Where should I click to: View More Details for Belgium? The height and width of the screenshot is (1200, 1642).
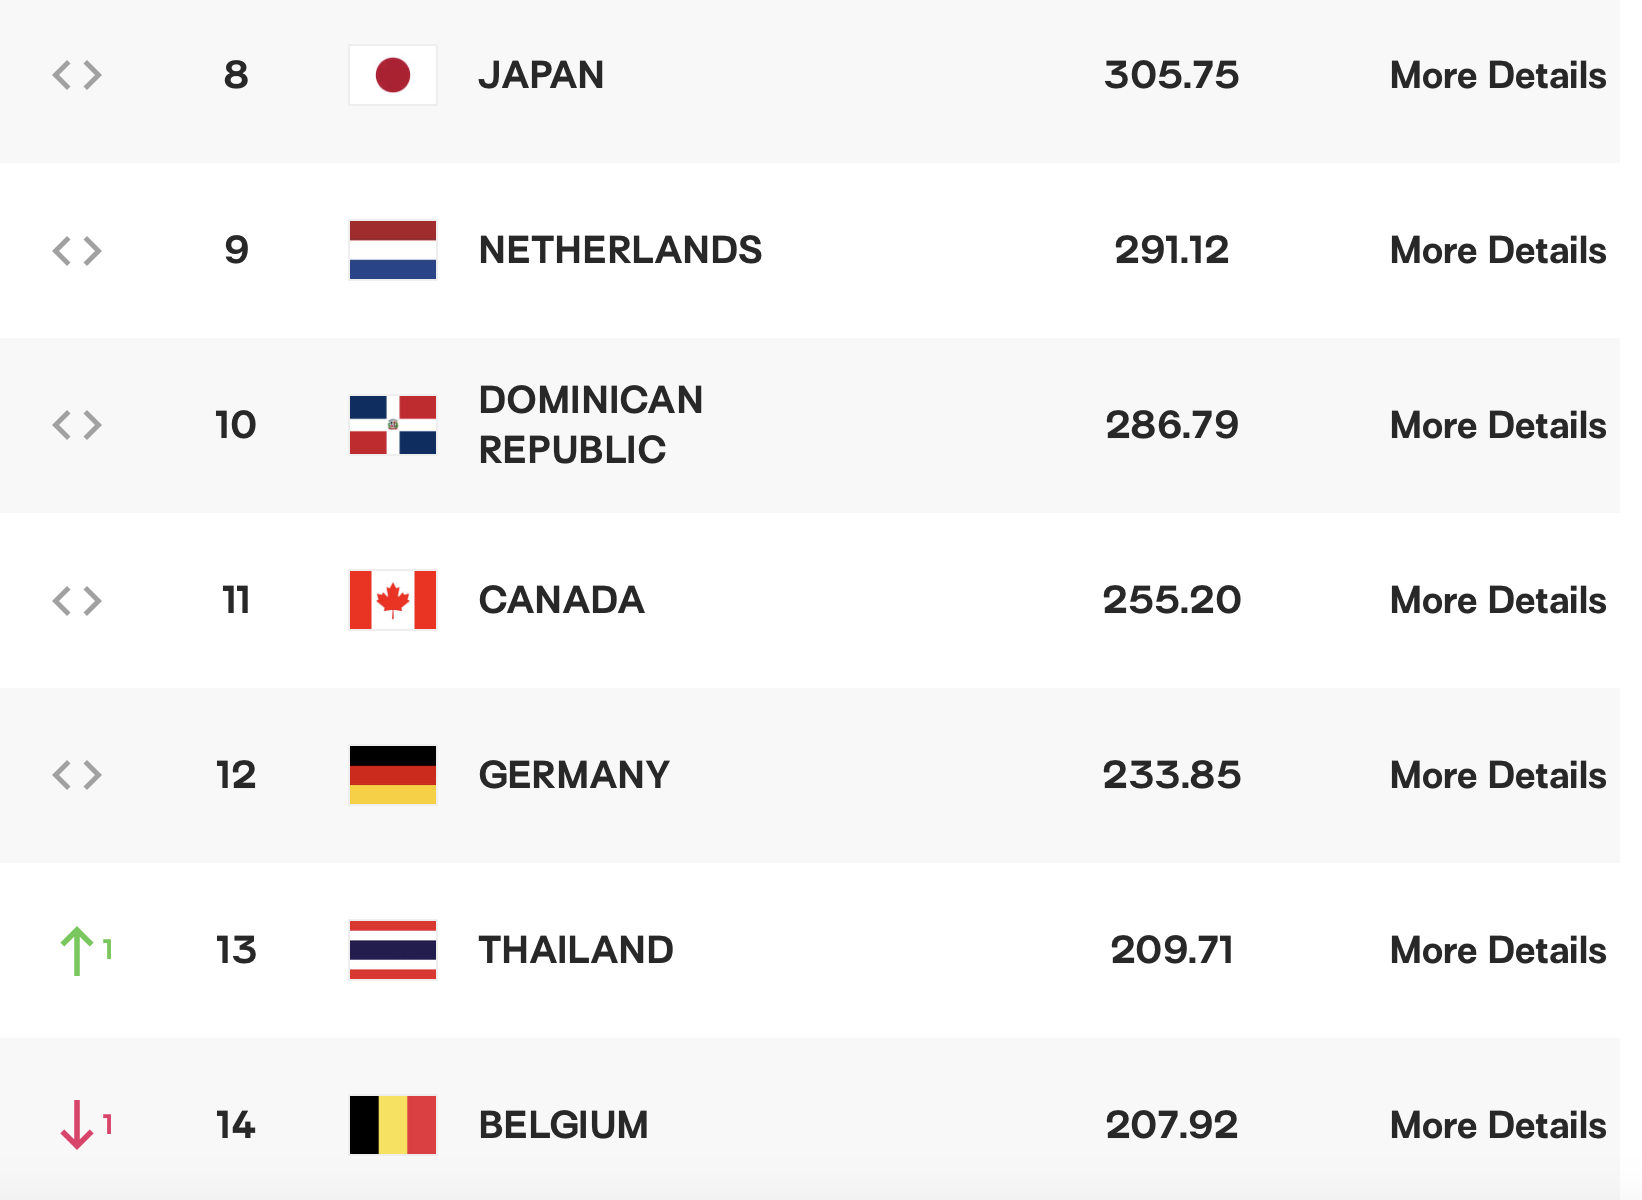[1498, 1126]
